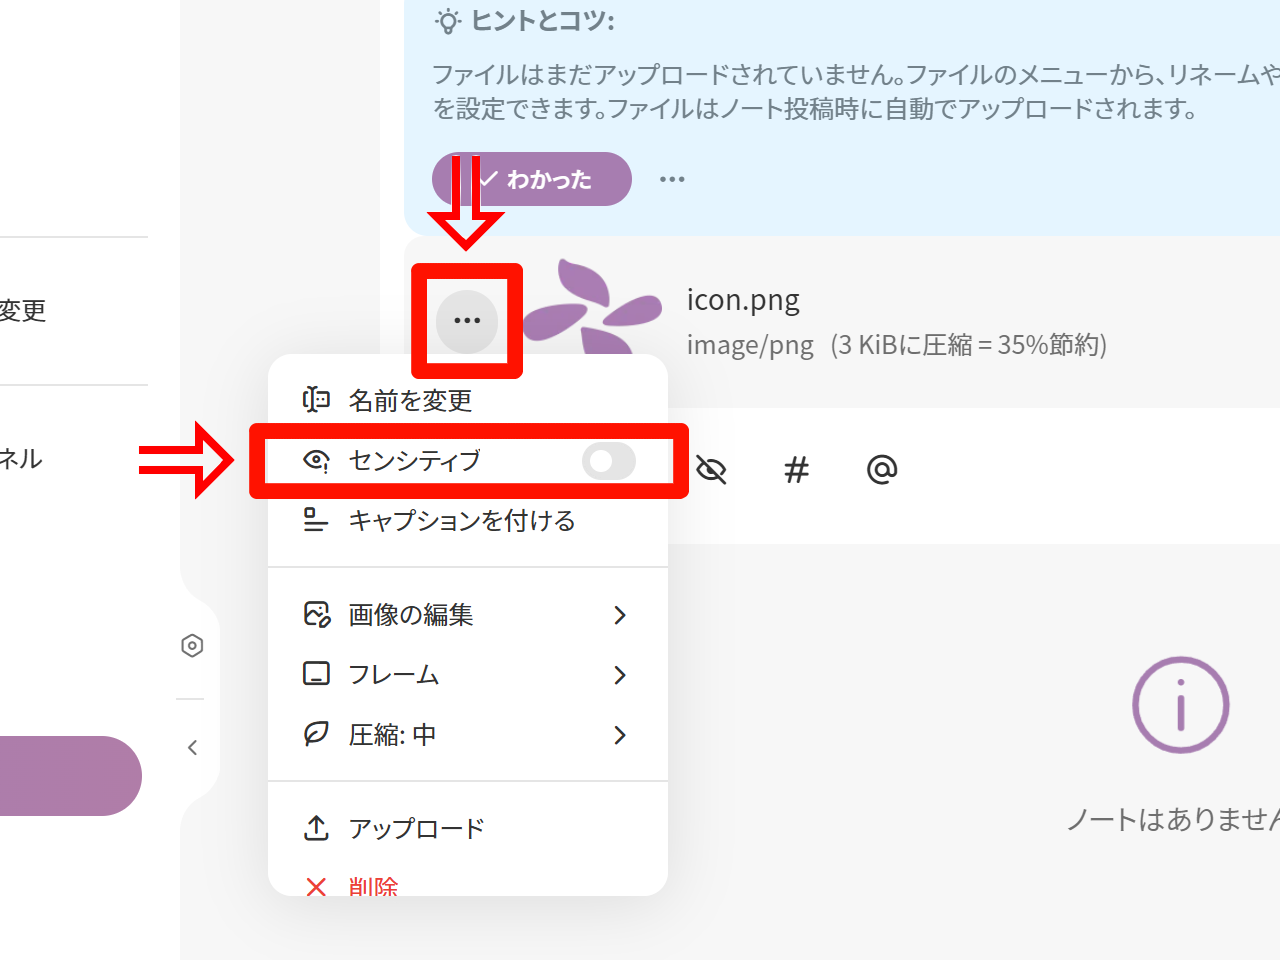1280x960 pixels.
Task: Click the mention @ icon
Action: (x=881, y=469)
